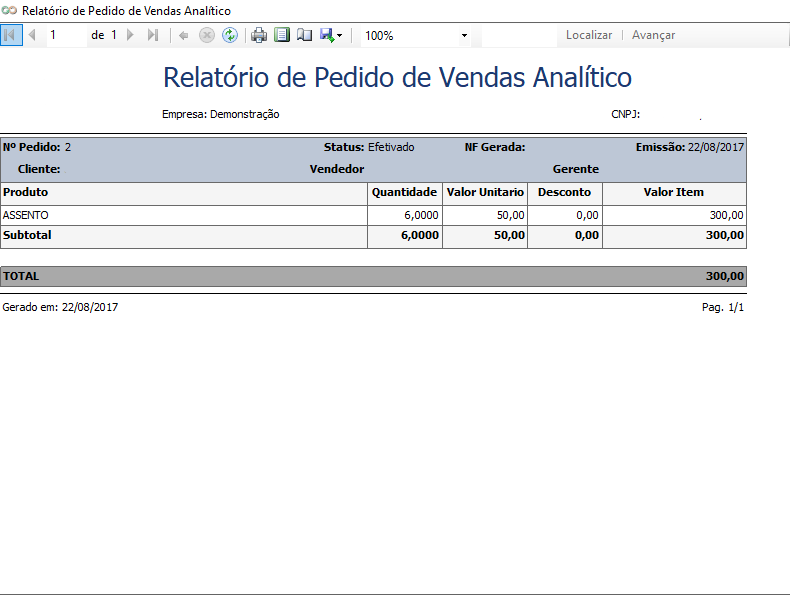The height and width of the screenshot is (595, 790).
Task: Switch to print layout view
Action: 282,35
